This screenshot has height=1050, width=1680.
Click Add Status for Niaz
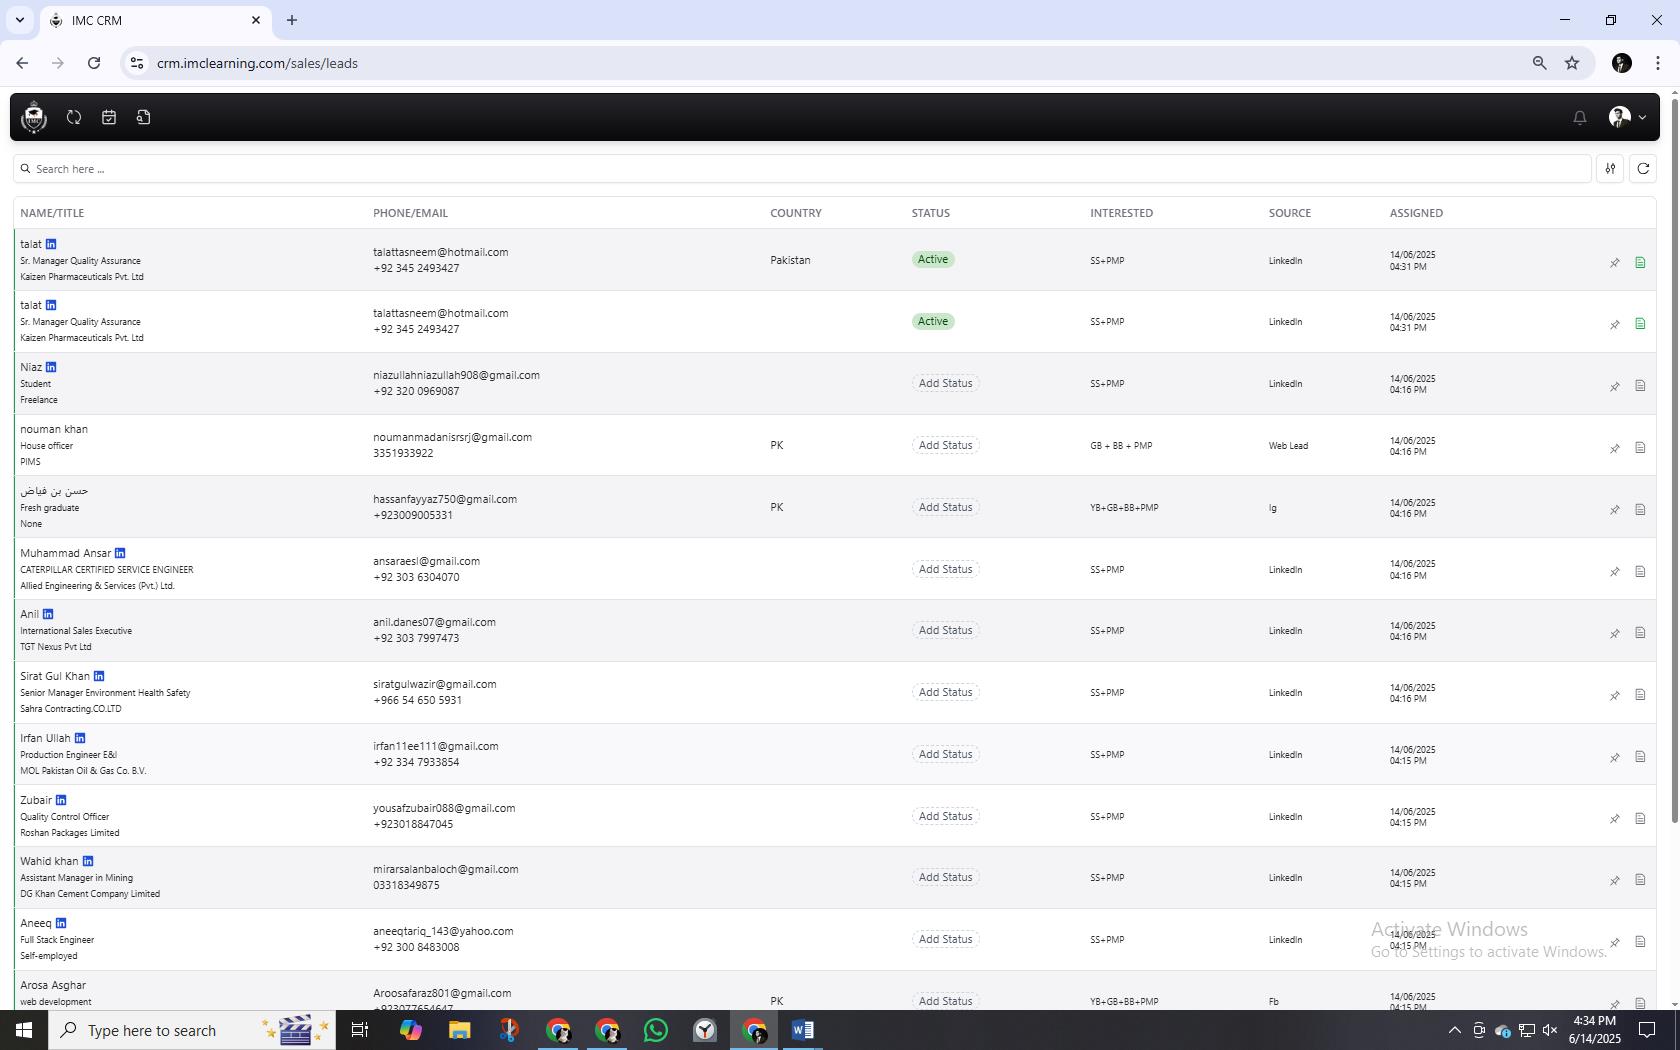click(945, 383)
